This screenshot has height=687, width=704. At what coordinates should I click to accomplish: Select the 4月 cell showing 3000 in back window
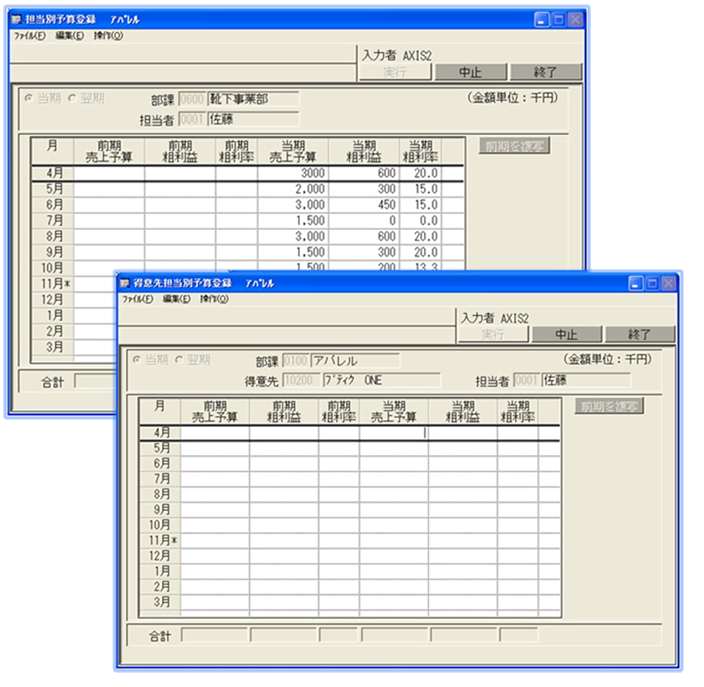293,173
